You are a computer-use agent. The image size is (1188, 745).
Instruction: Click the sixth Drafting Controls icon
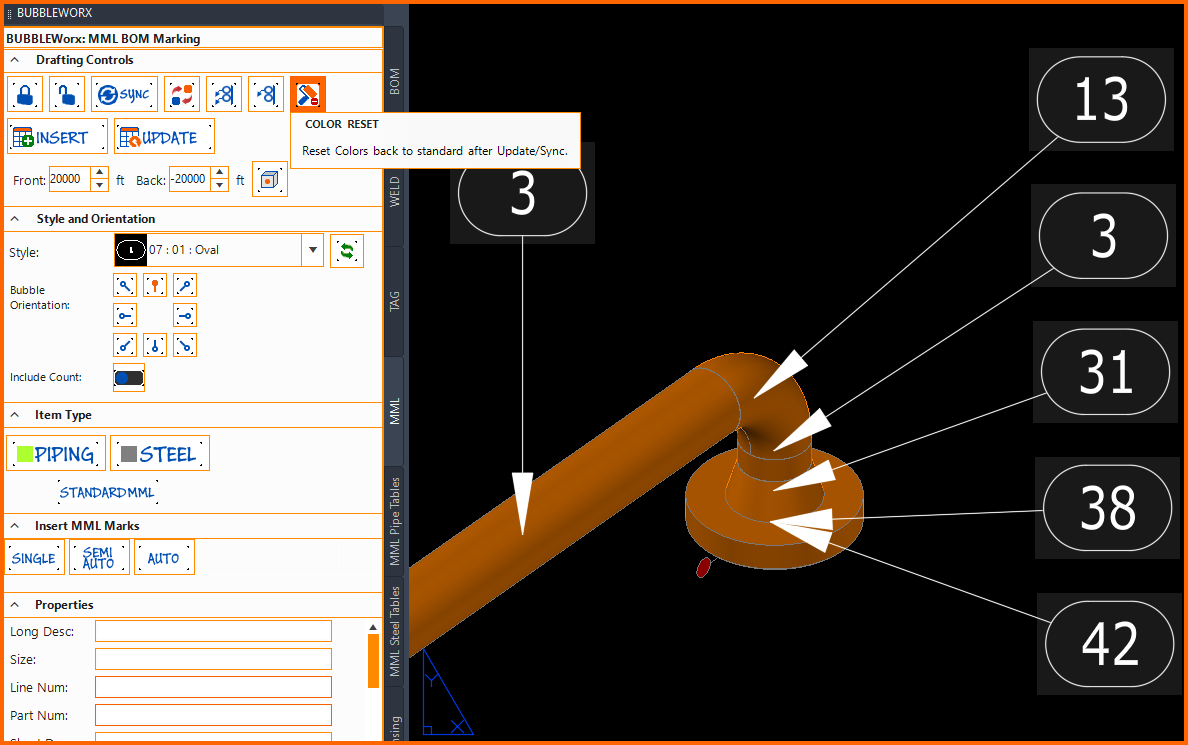tap(266, 95)
